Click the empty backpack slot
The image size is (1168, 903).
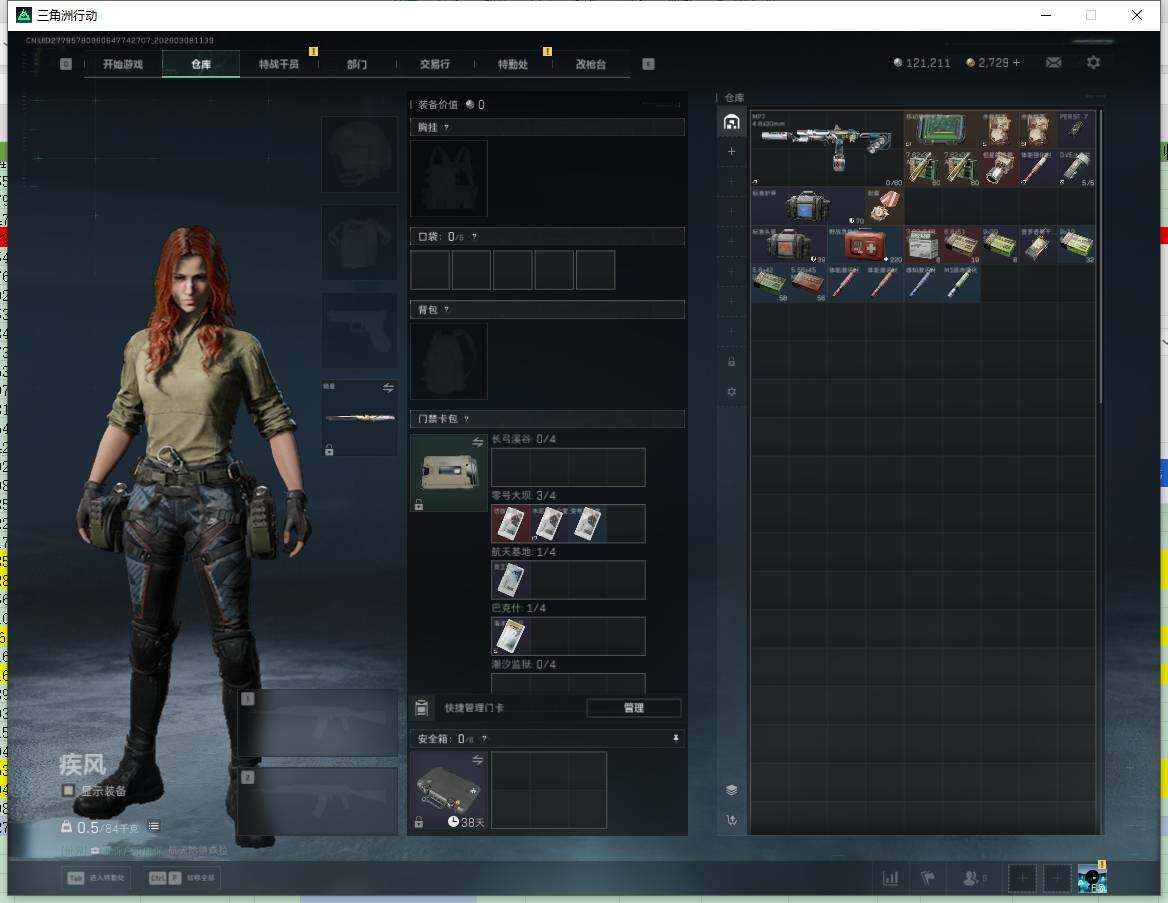click(448, 361)
